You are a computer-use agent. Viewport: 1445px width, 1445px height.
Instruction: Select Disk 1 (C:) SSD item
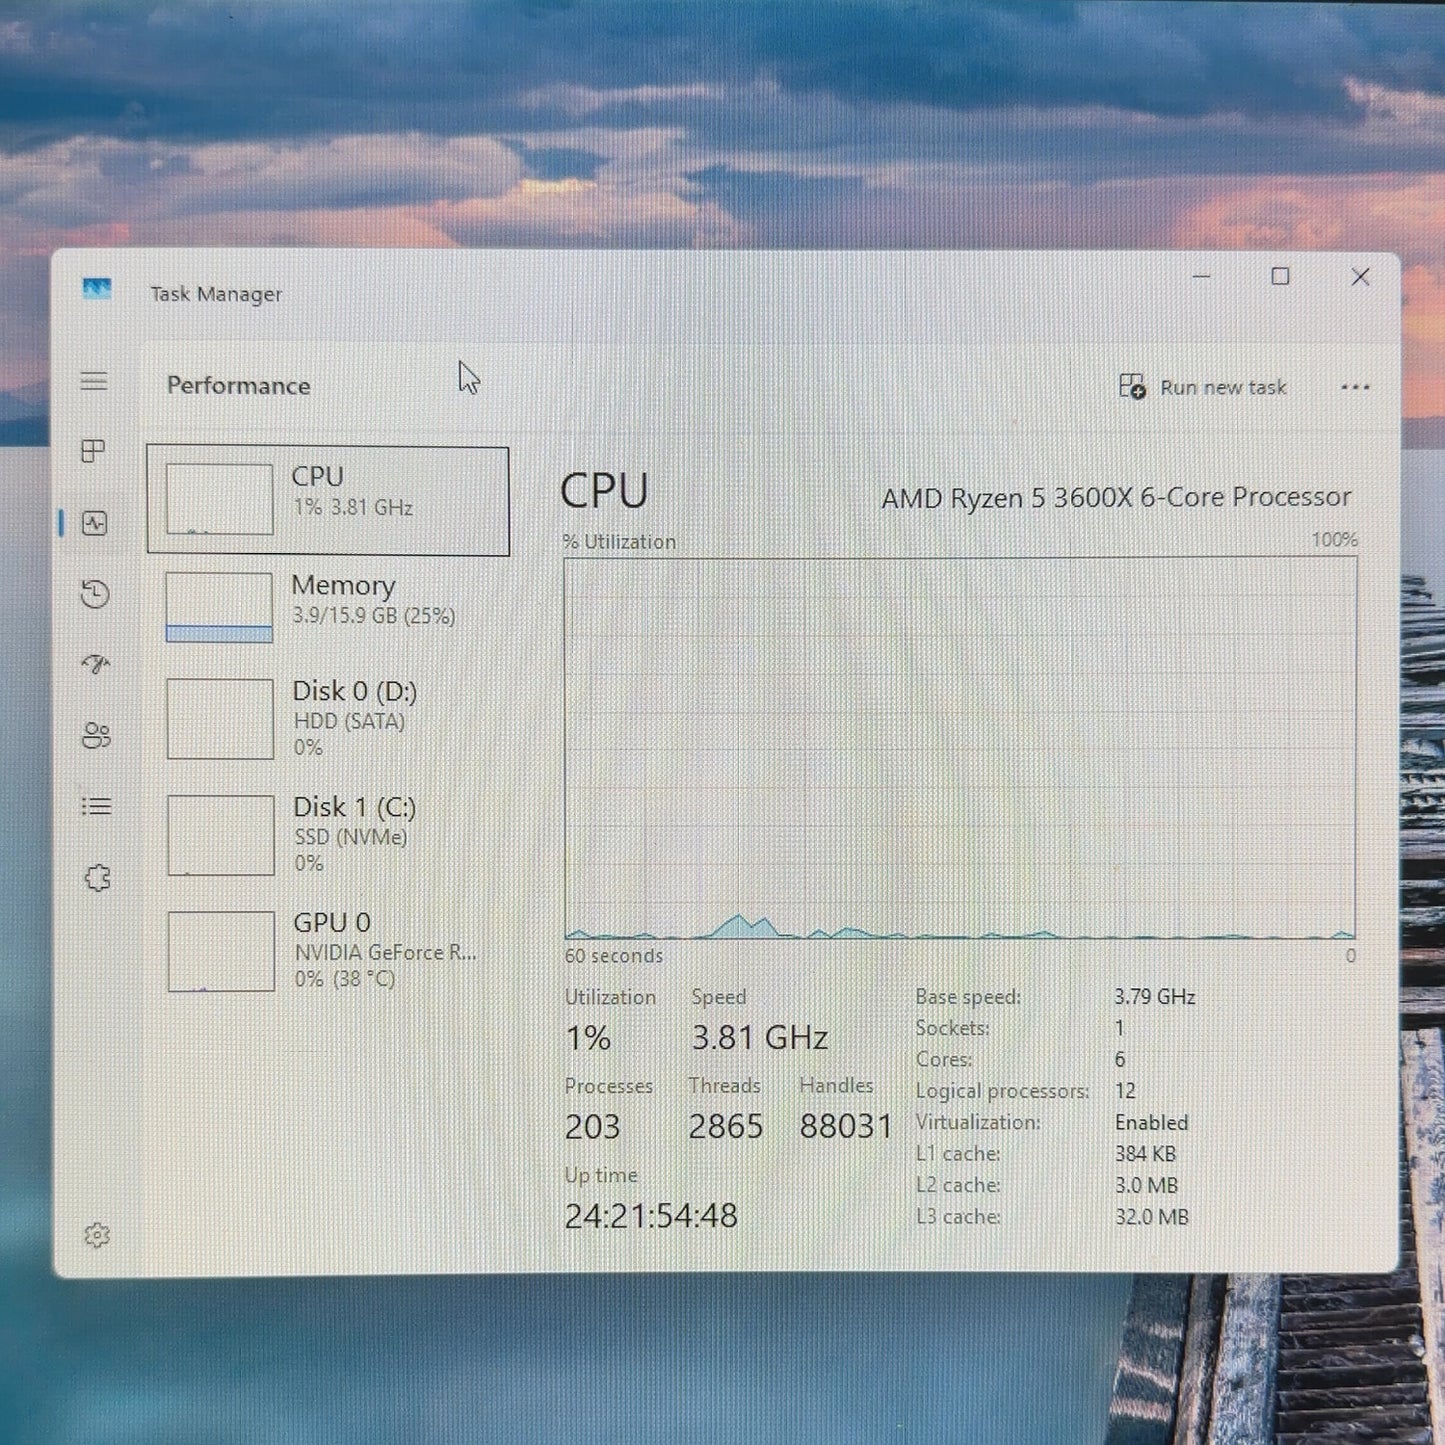[328, 835]
